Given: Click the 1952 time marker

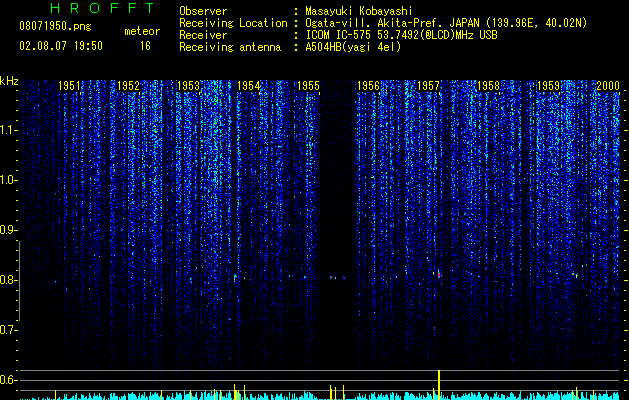Looking at the screenshot, I should click(x=129, y=86).
